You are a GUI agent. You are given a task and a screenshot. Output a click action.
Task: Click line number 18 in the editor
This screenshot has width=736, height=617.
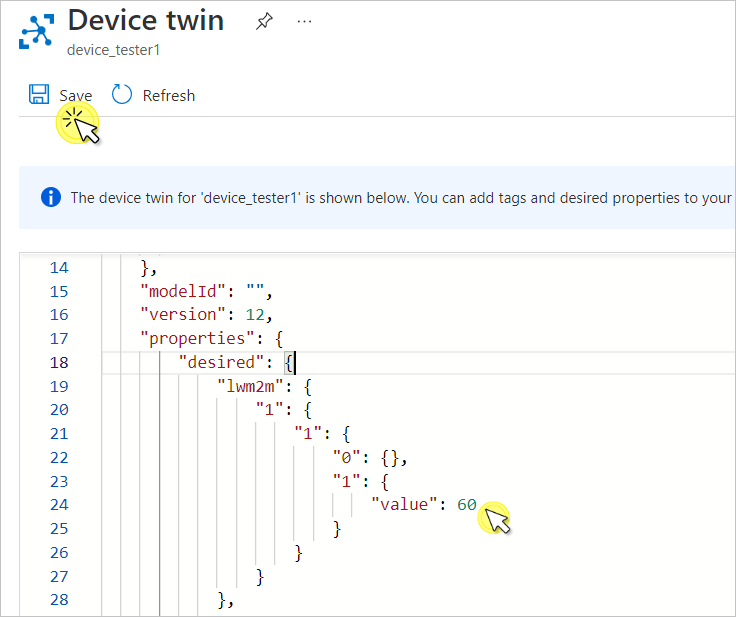pyautogui.click(x=59, y=362)
